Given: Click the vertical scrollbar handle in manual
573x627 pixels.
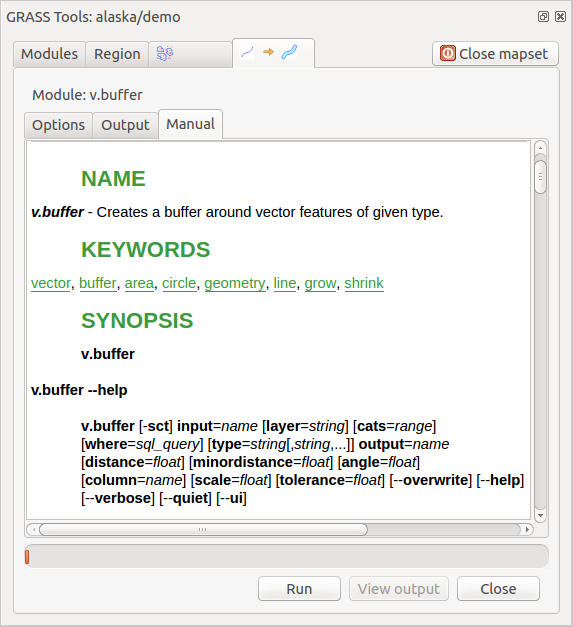Looking at the screenshot, I should (540, 177).
